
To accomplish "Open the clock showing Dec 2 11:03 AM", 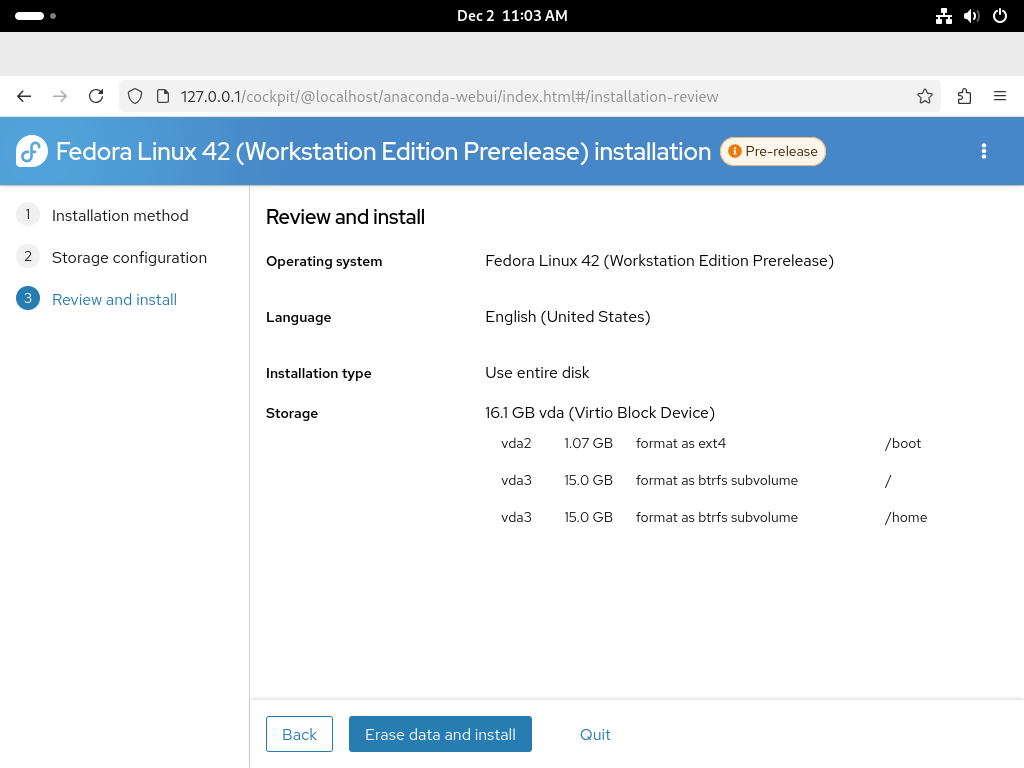I will 512,16.
